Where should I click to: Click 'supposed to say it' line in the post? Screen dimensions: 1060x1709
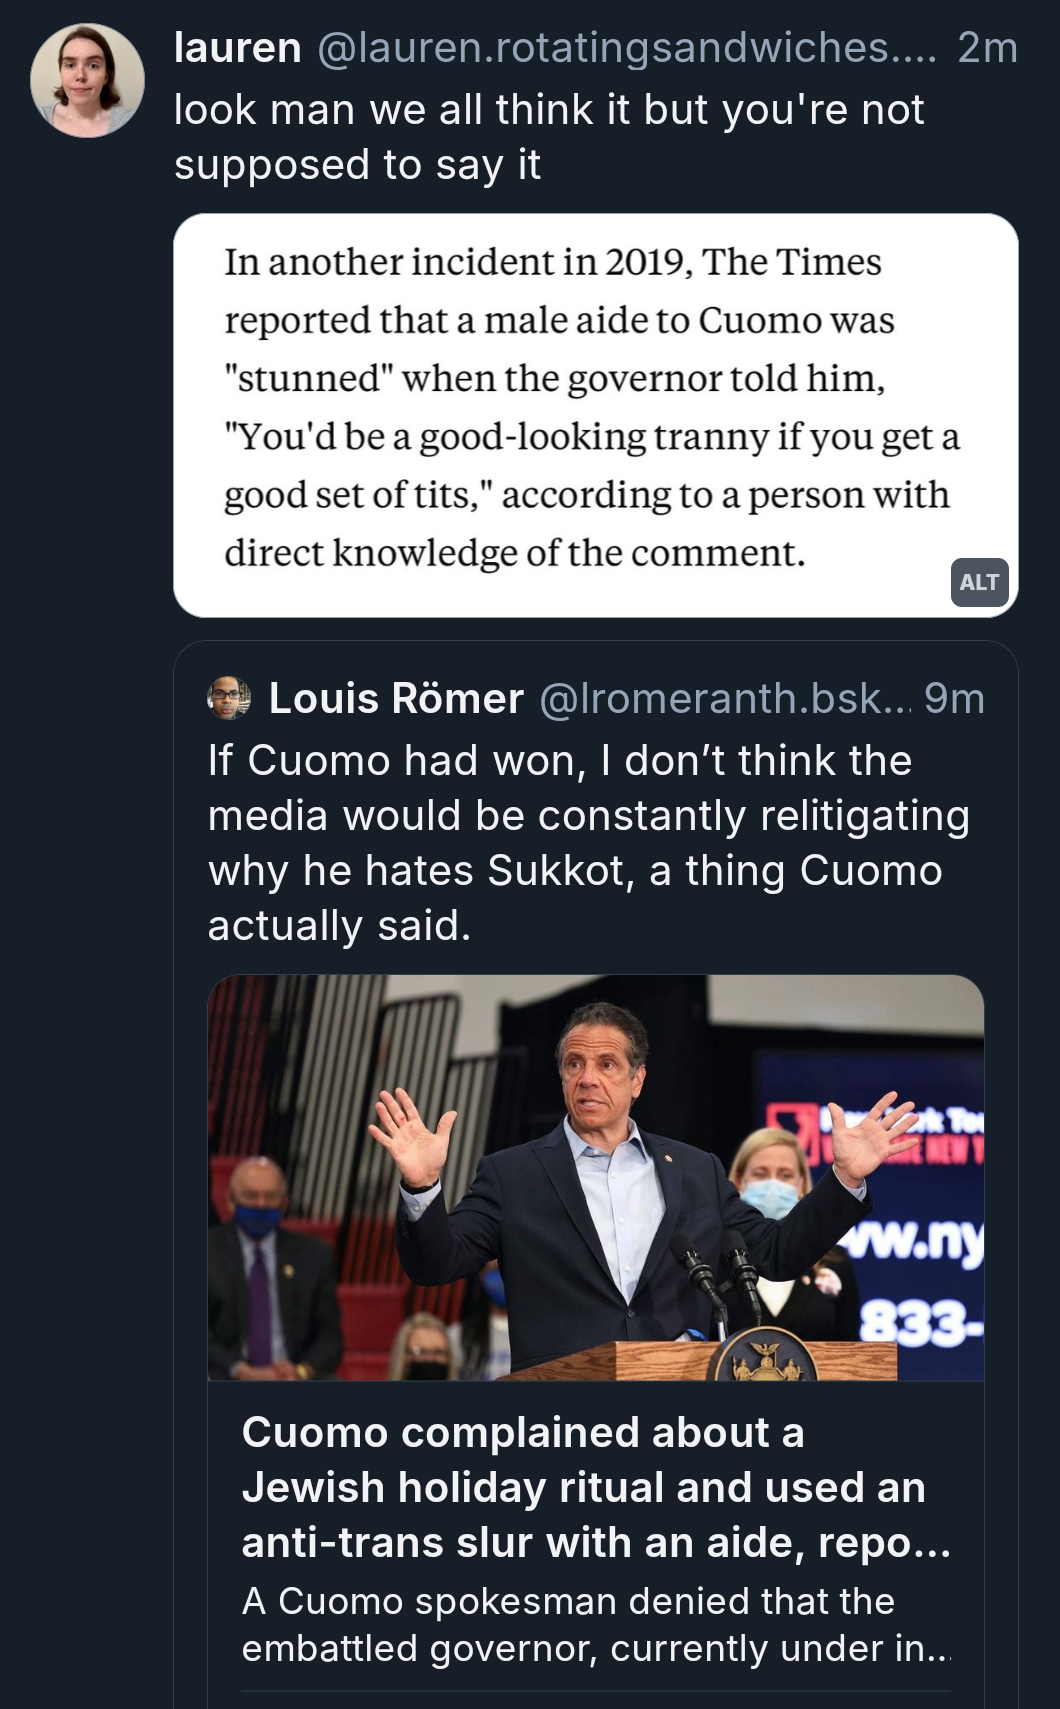[x=357, y=165]
